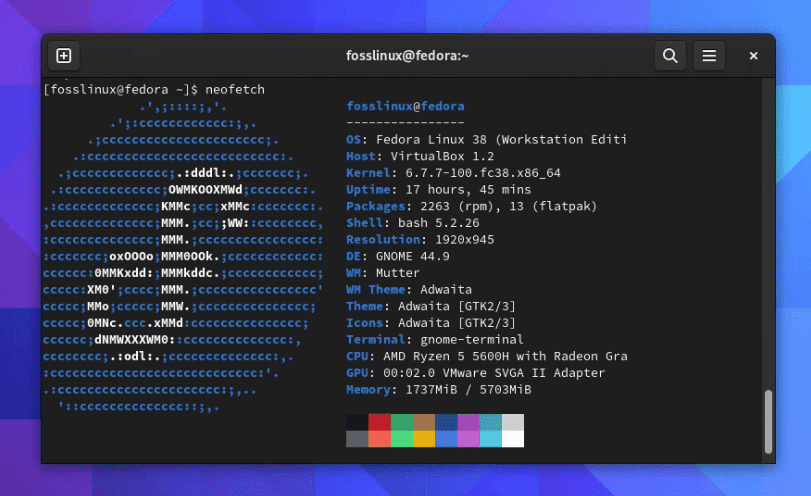Close the terminal window
Viewport: 811px width, 496px height.
(x=754, y=55)
